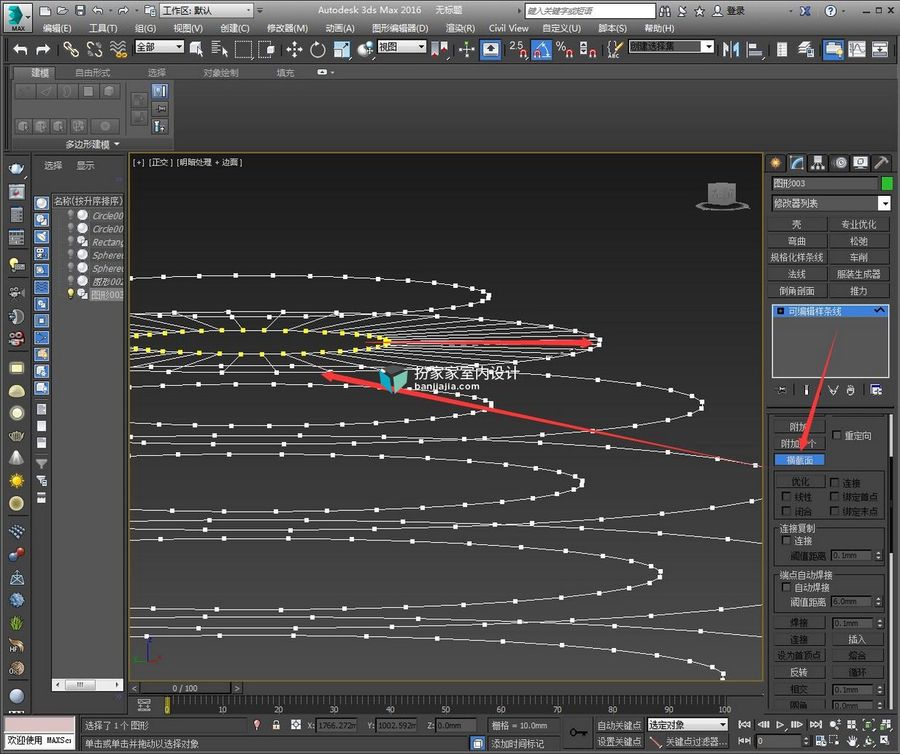
Task: Toggle the selection lock icon in status bar
Action: 276,725
